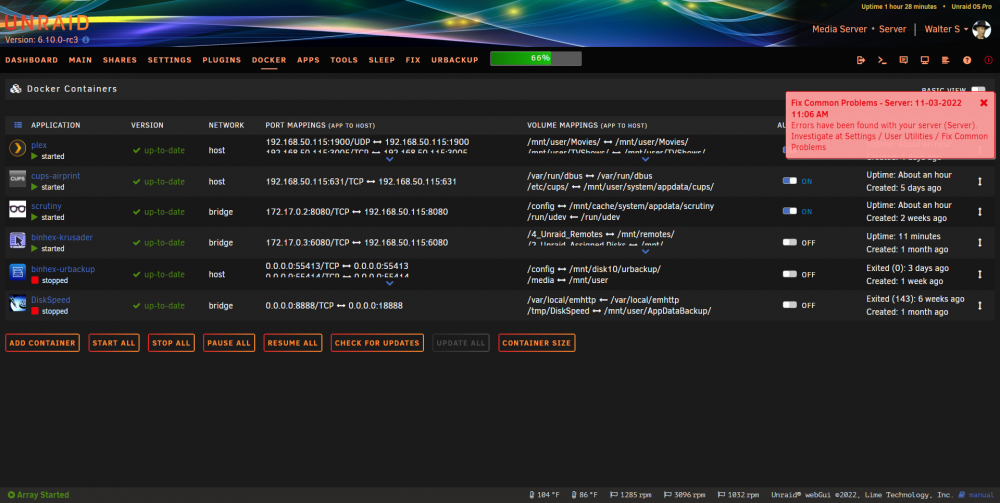Click the reorder arrow for scrutiny row
Image resolution: width=1000 pixels, height=503 pixels.
click(x=980, y=212)
